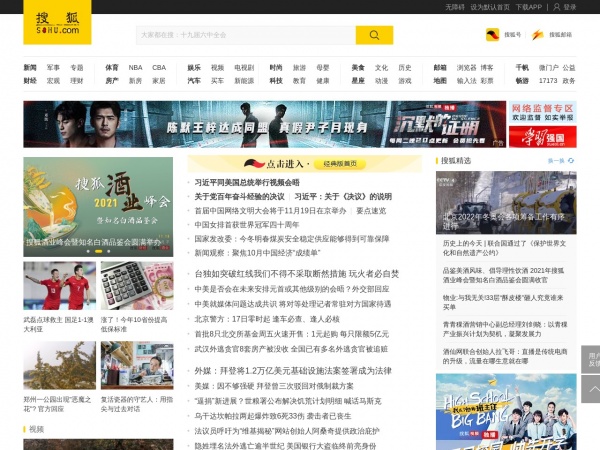Image resolution: width=600 pixels, height=450 pixels.
Task: Click the 搜狐精选 section title
Action: point(456,161)
